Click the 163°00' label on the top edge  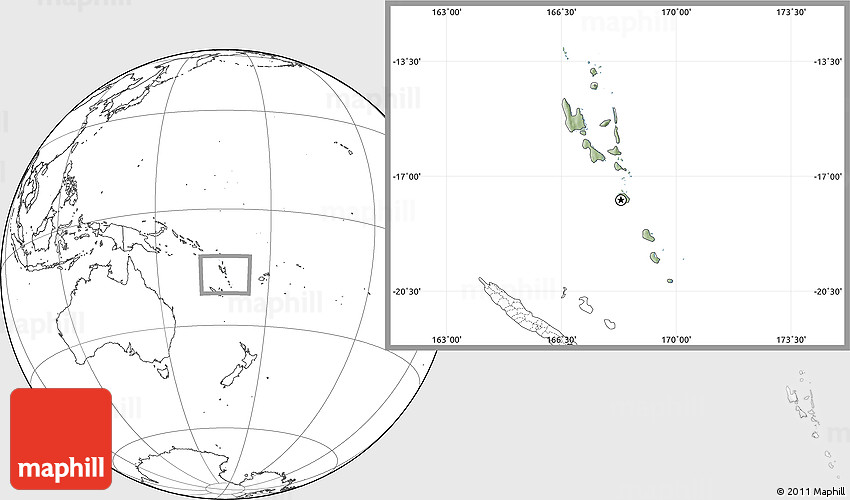click(x=445, y=13)
